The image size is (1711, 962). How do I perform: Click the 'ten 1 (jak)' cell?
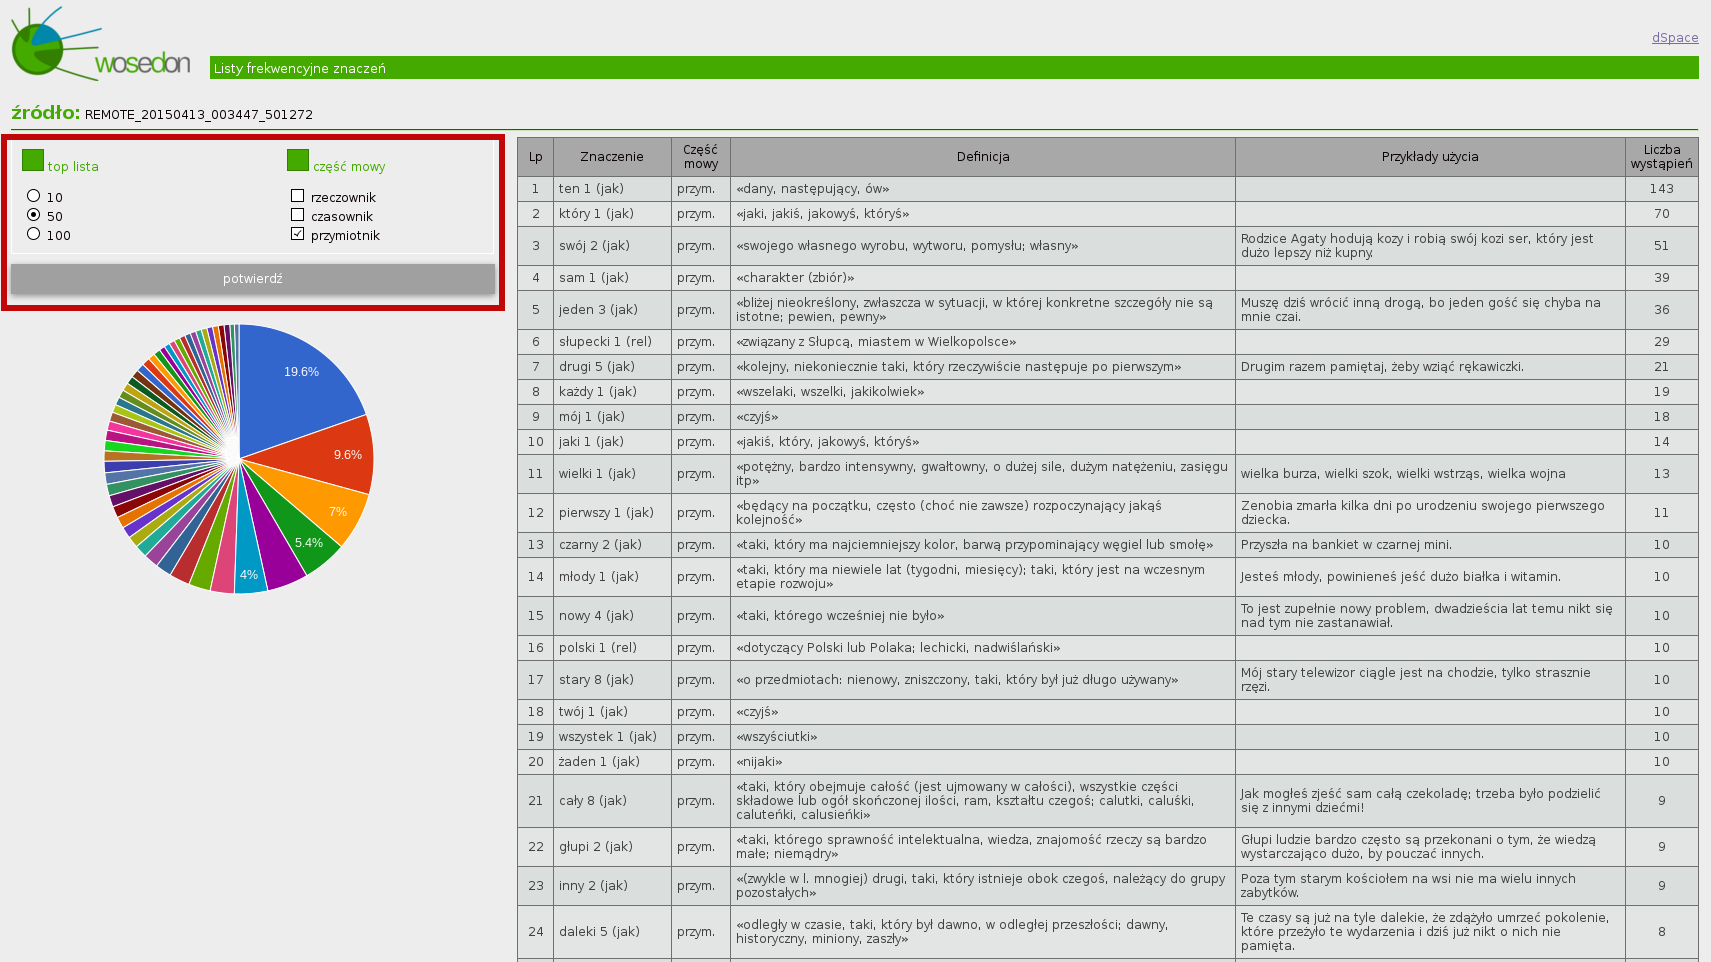(x=612, y=189)
